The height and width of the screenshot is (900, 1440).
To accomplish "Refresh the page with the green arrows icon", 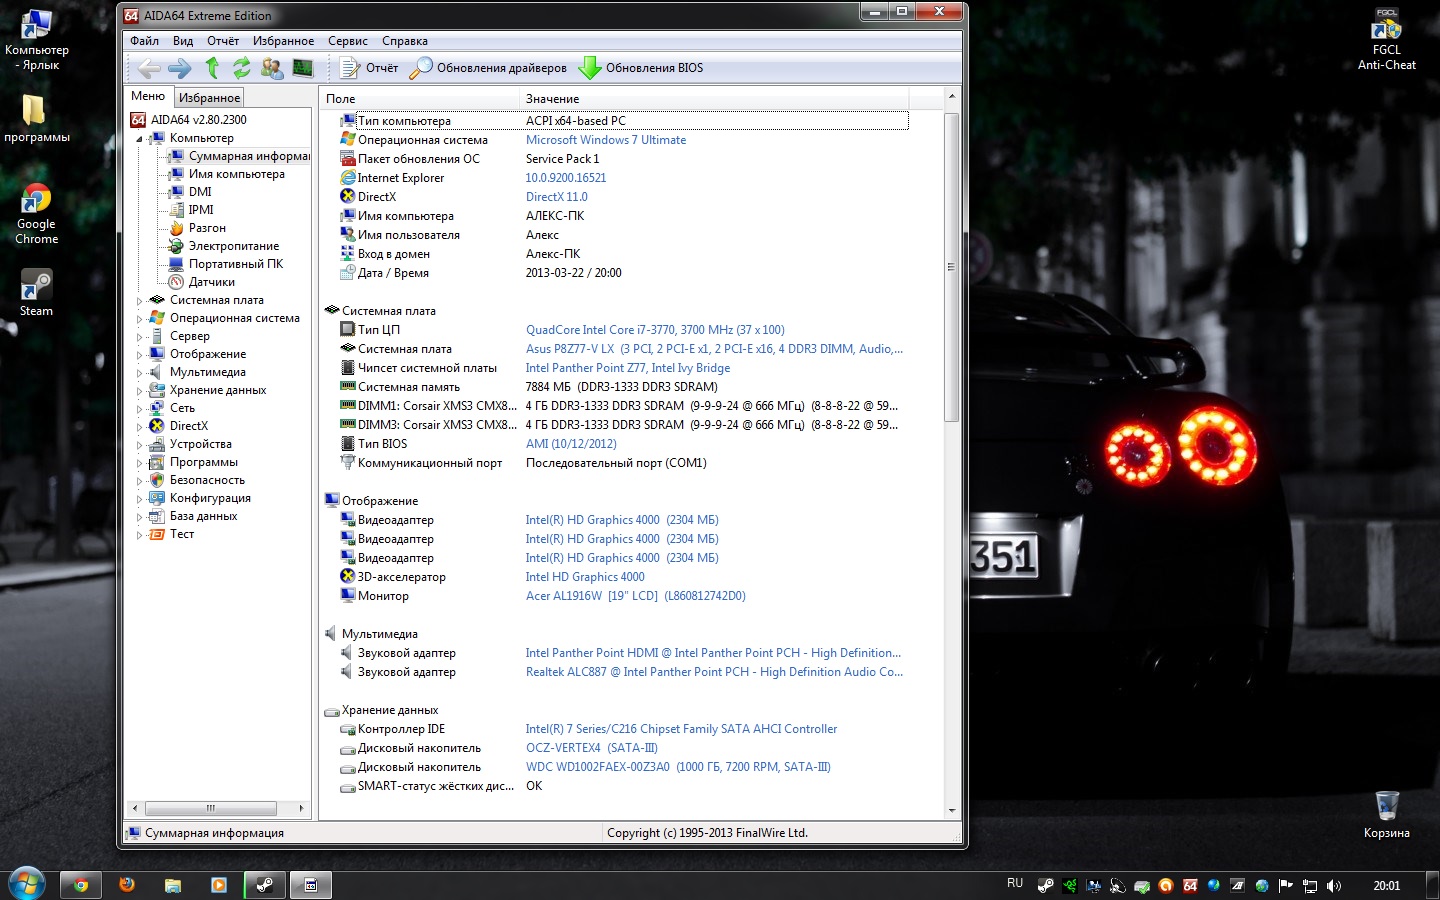I will [x=242, y=68].
